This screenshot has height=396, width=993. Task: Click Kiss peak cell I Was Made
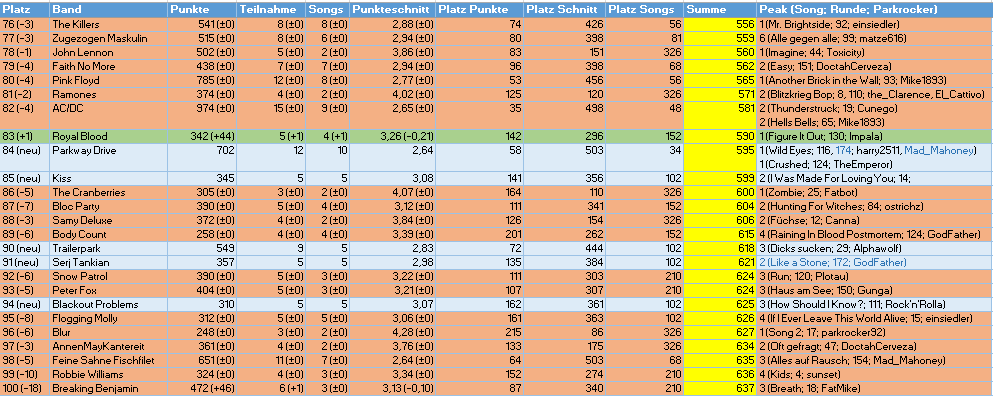[x=875, y=178]
